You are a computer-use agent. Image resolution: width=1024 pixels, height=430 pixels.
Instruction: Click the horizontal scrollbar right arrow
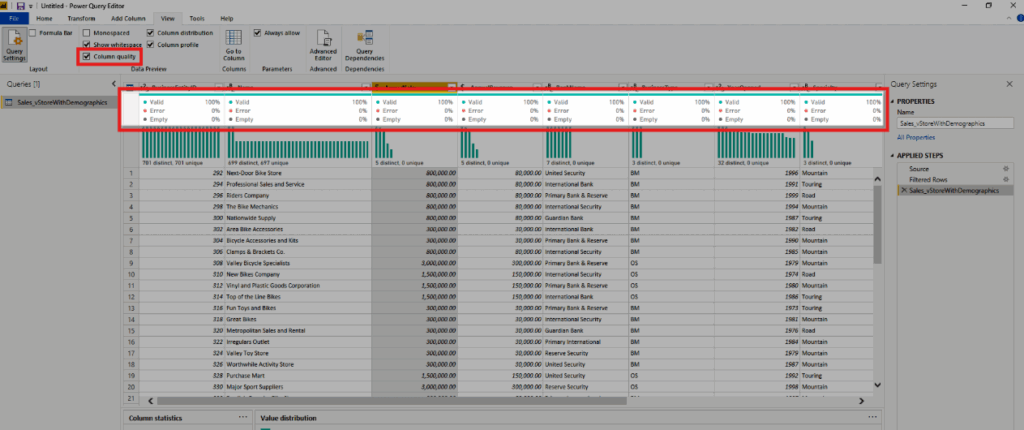coord(861,401)
